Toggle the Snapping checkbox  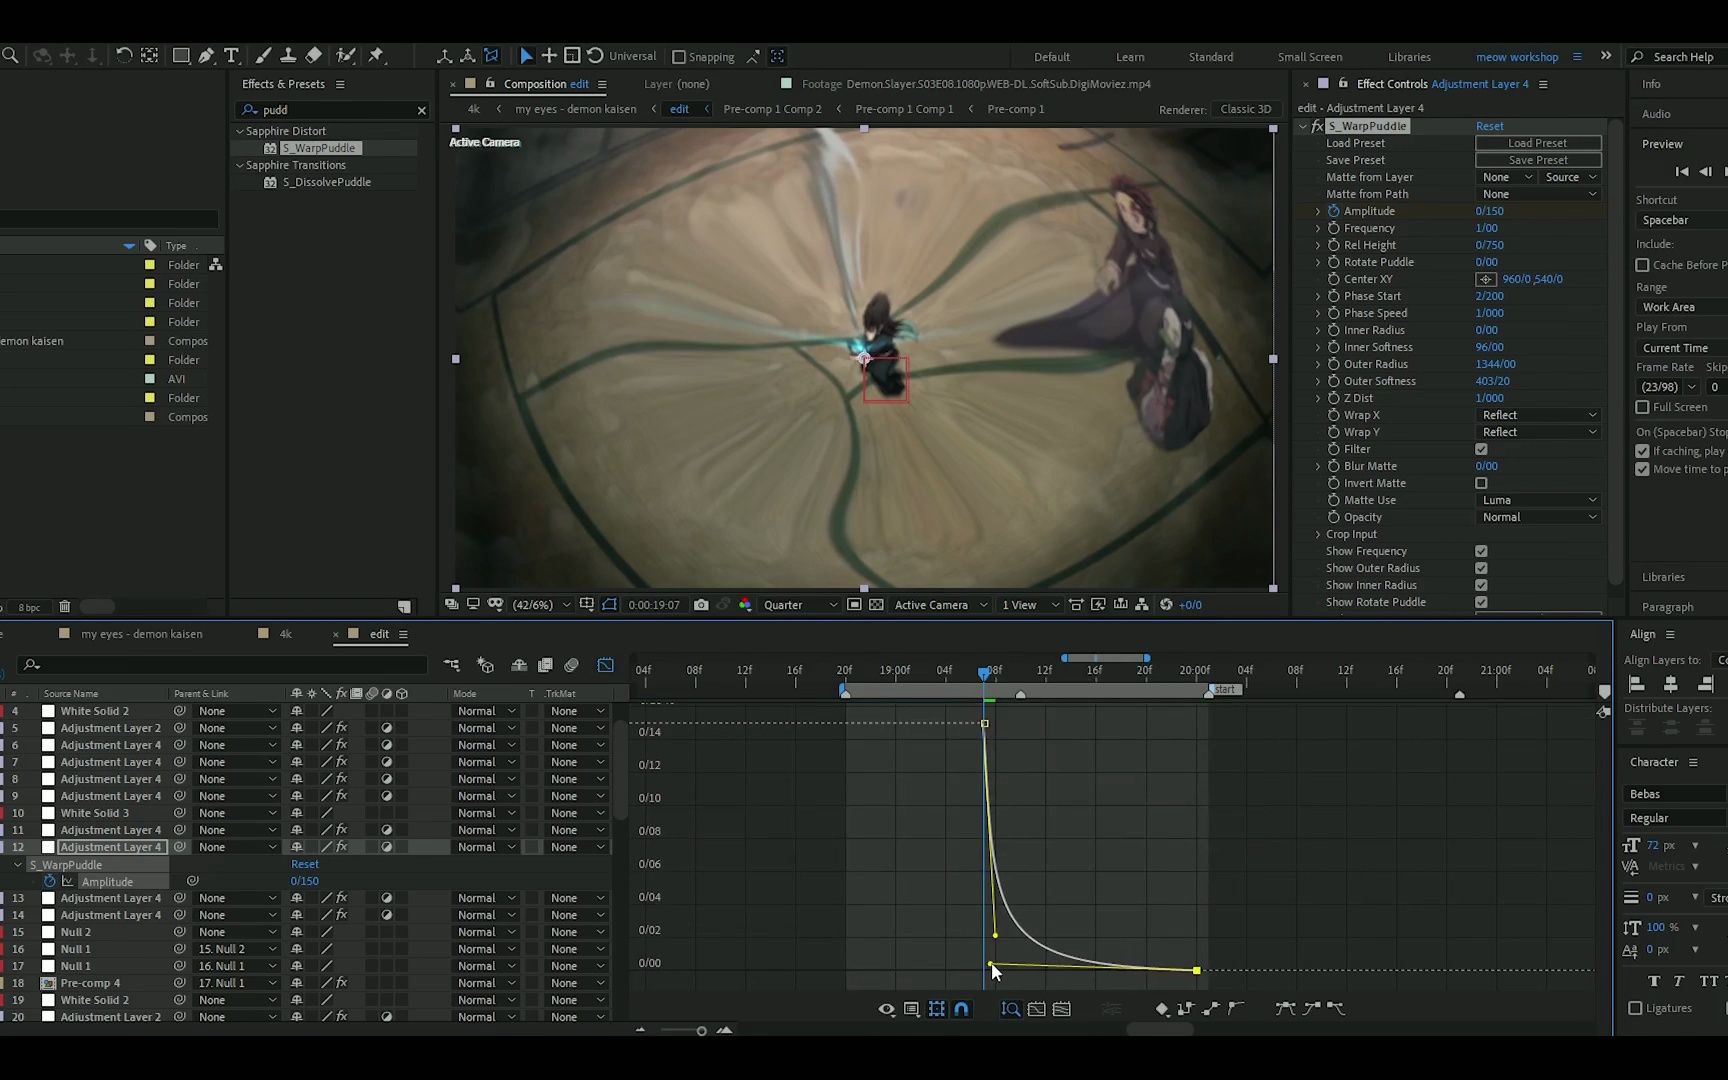(x=679, y=57)
